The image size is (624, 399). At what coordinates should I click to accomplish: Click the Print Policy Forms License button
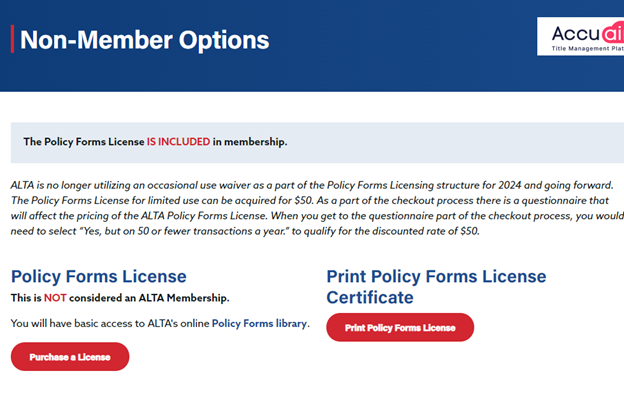pos(400,327)
